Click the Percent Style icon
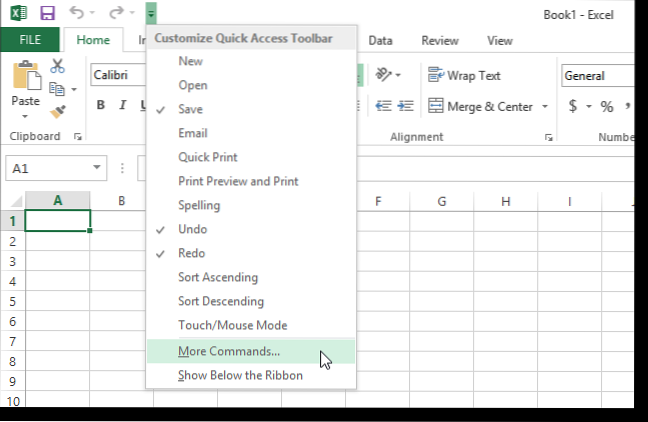 [x=607, y=107]
